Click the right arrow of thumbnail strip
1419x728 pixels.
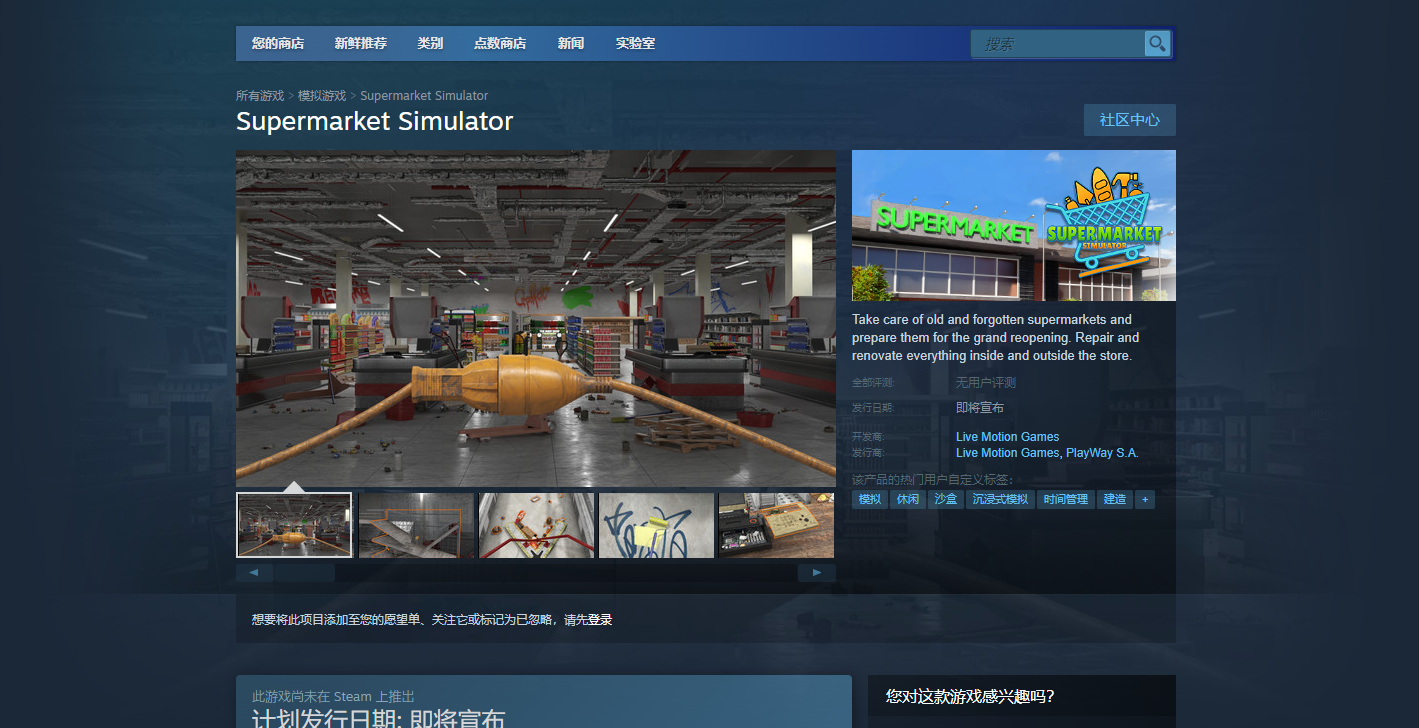817,573
